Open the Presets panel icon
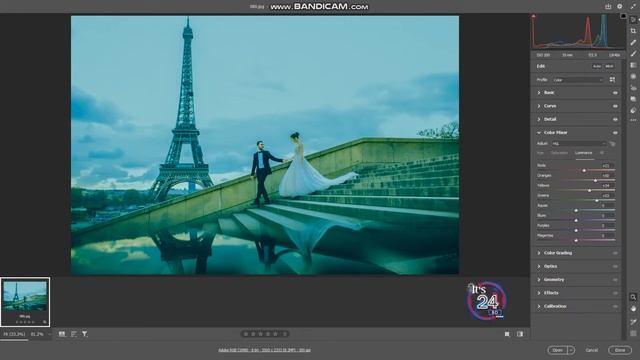This screenshot has height=360, width=640. pos(633,110)
